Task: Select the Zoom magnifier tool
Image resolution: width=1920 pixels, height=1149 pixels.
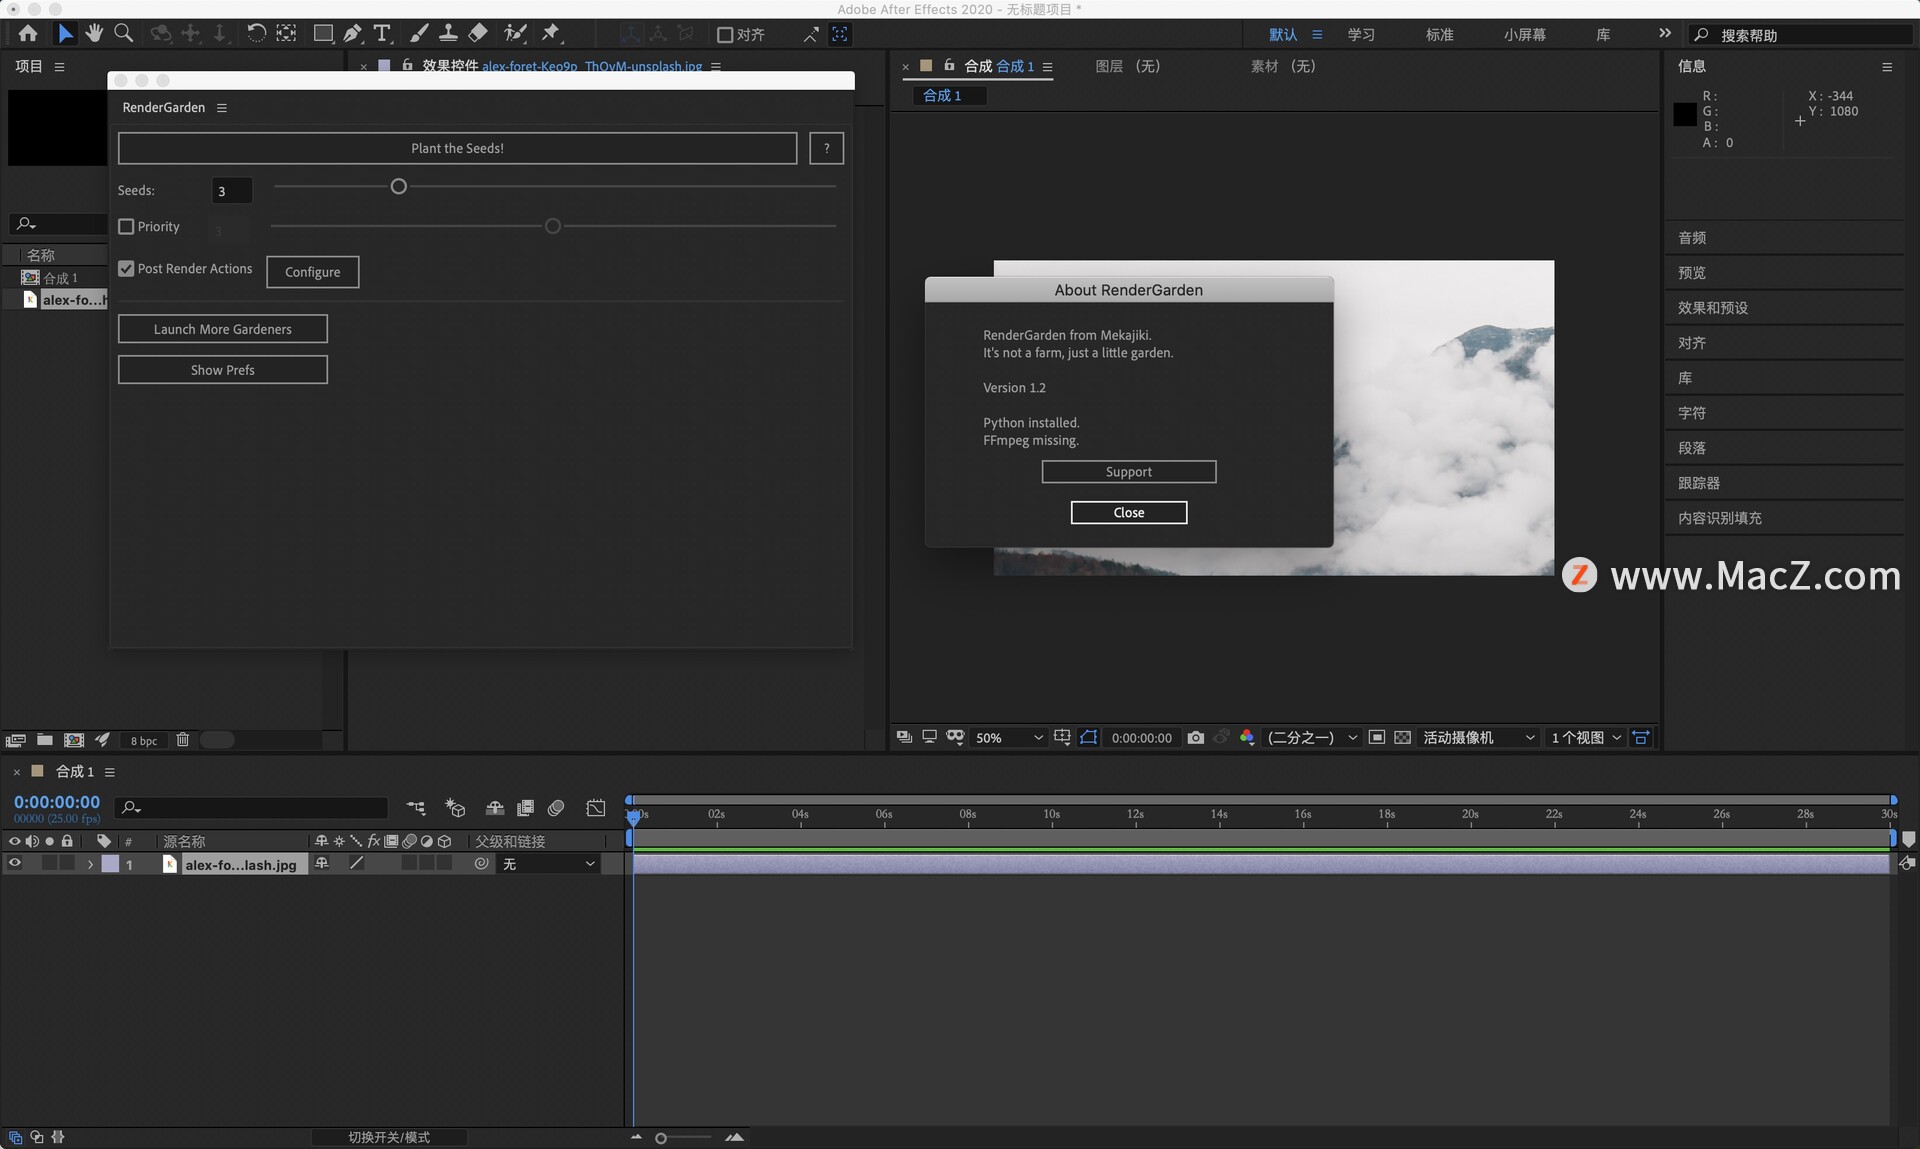Action: (124, 34)
